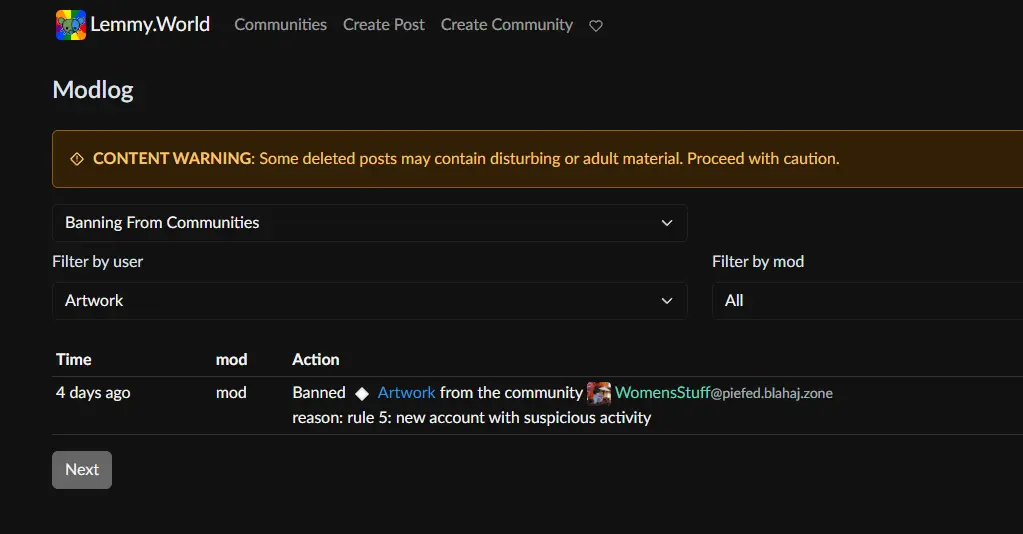Click the WomensStuff community avatar
The image size is (1023, 534).
(599, 393)
